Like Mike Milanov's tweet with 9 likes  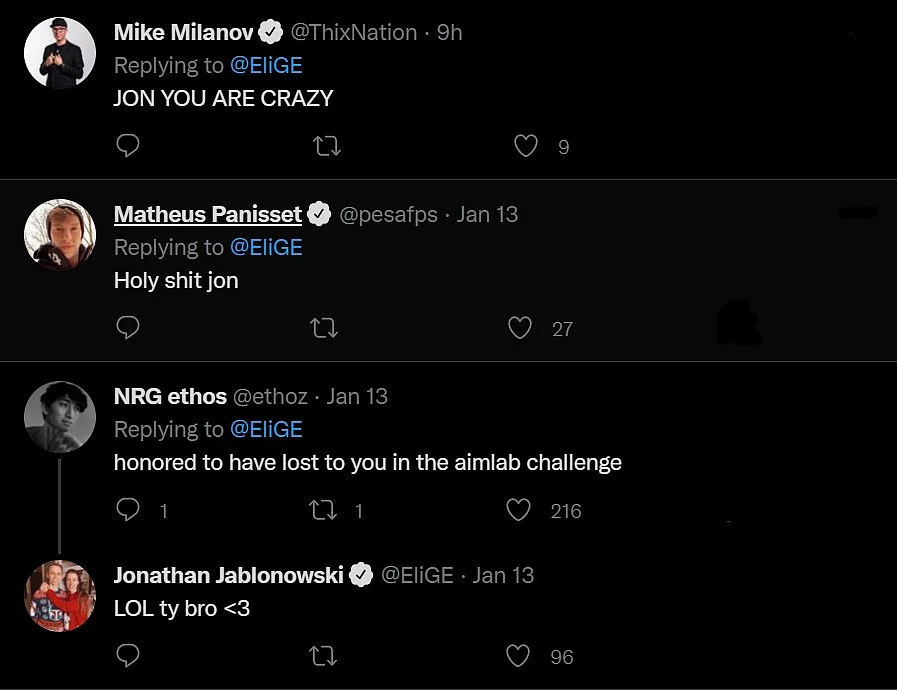pos(525,146)
